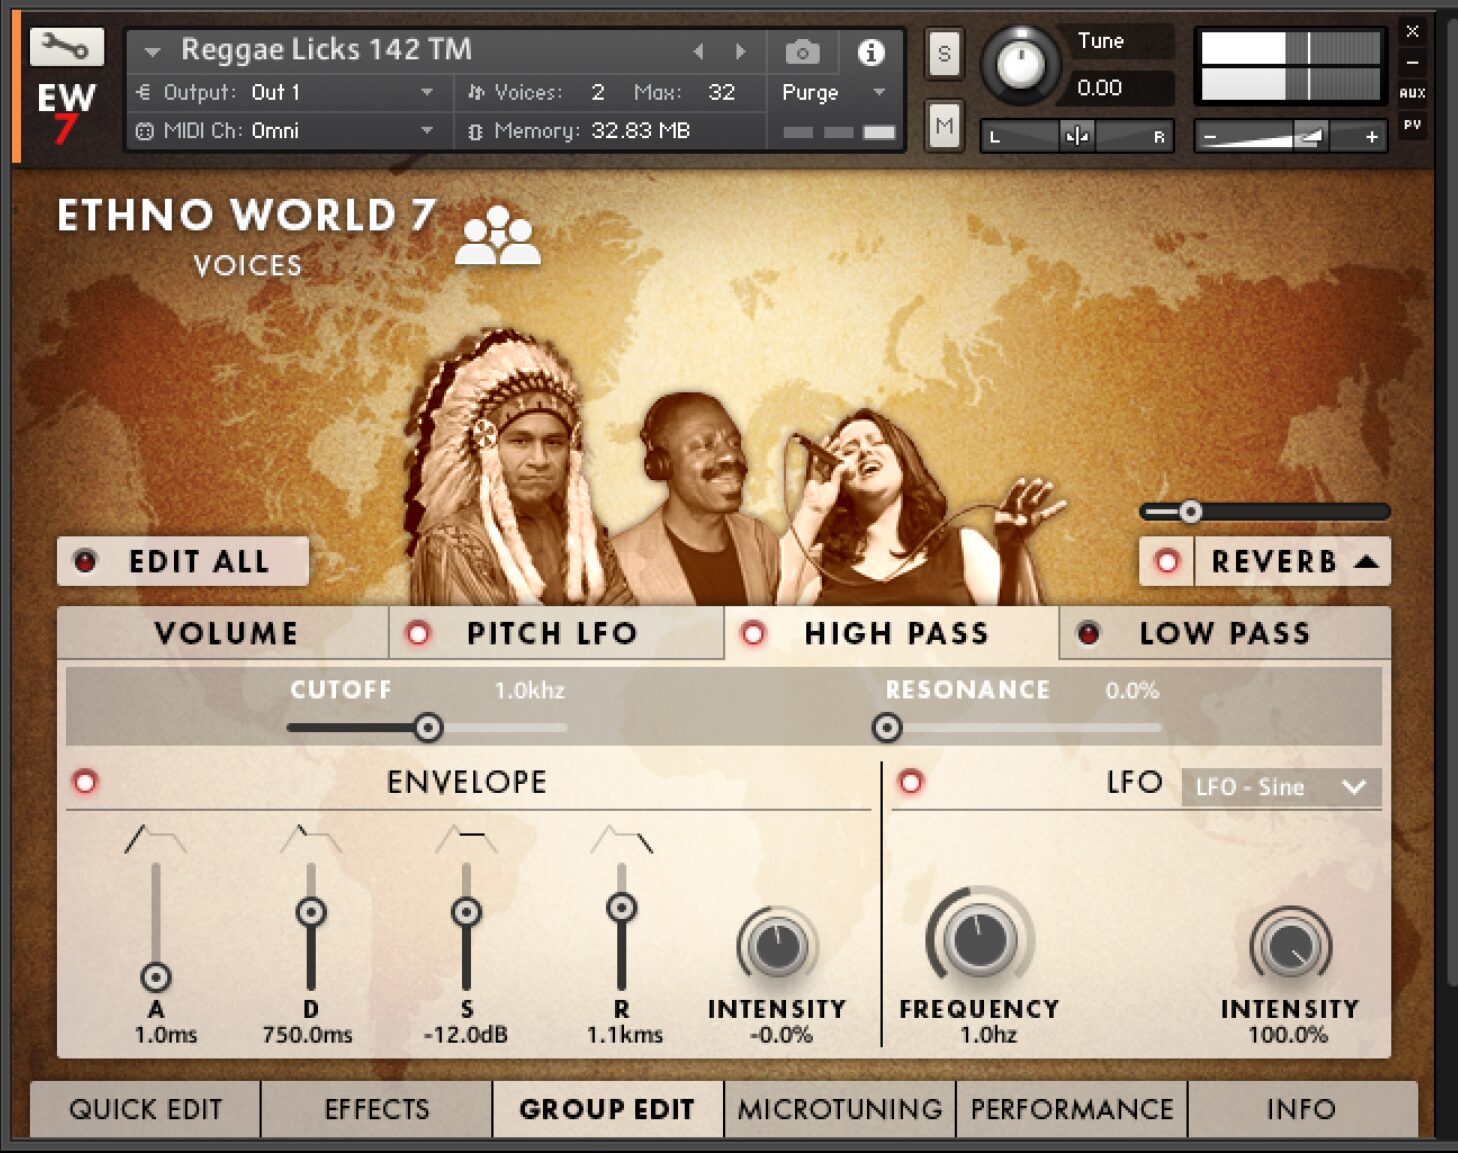
Task: Click the Attack A slider handle
Action: pos(156,976)
